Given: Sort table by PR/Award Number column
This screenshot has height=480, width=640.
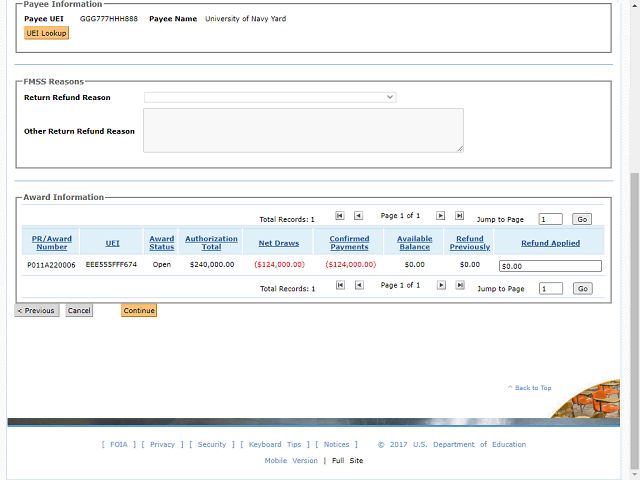Looking at the screenshot, I should tap(51, 243).
